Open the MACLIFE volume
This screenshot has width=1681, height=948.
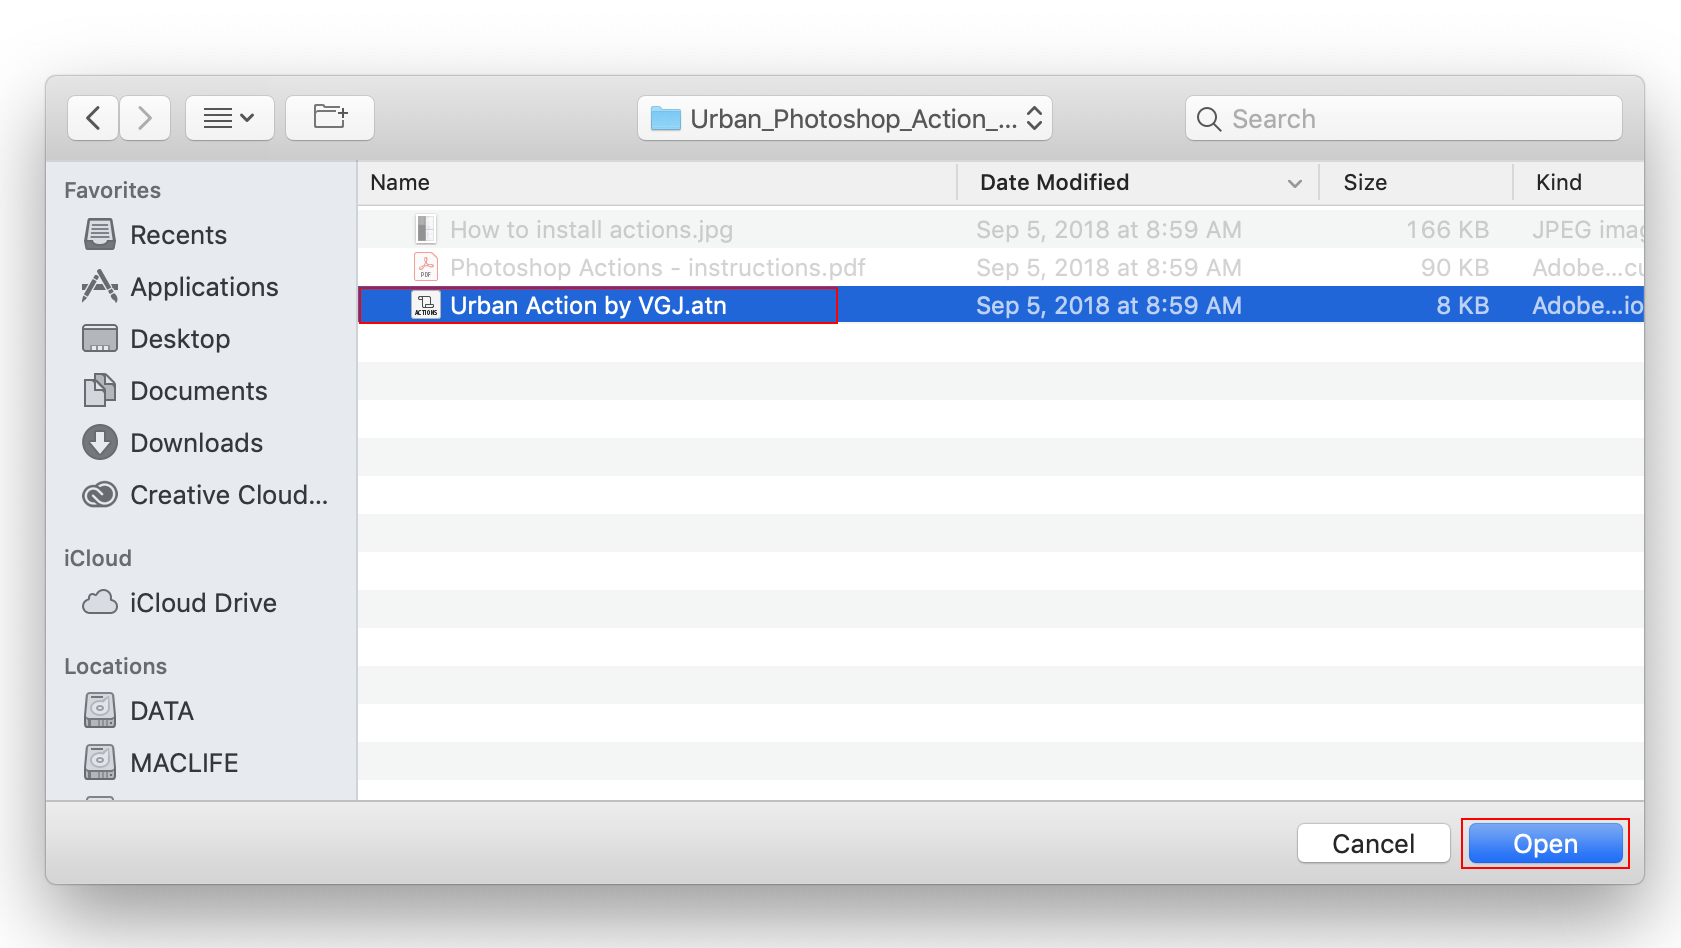point(184,762)
